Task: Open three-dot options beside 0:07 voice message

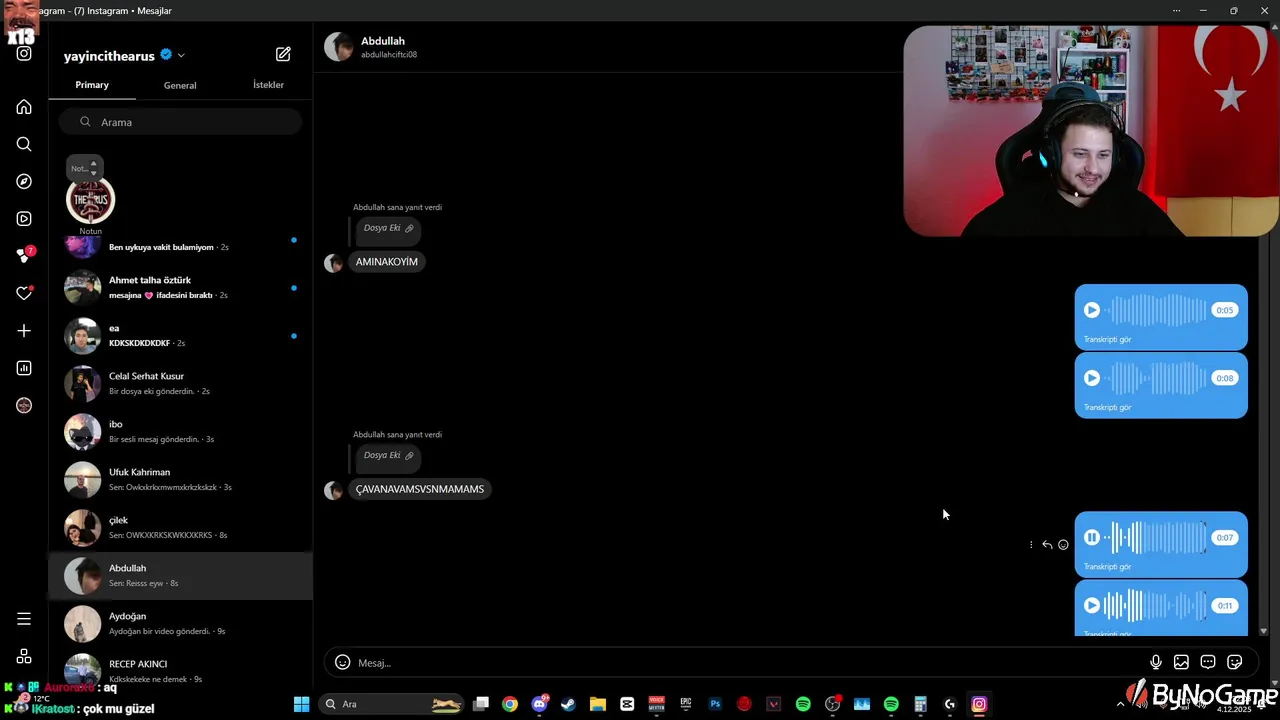Action: click(1031, 545)
